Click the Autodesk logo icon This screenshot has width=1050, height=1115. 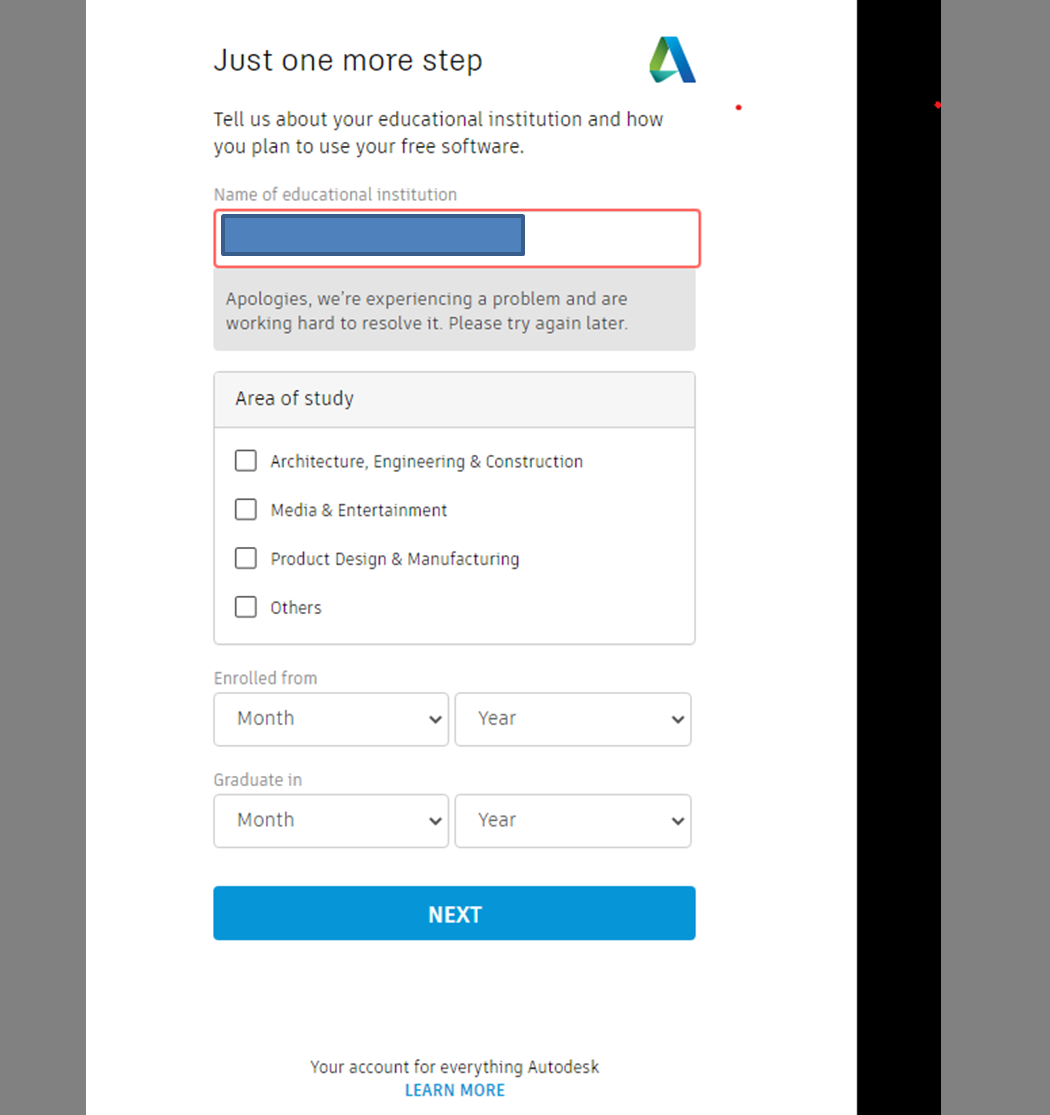point(671,59)
